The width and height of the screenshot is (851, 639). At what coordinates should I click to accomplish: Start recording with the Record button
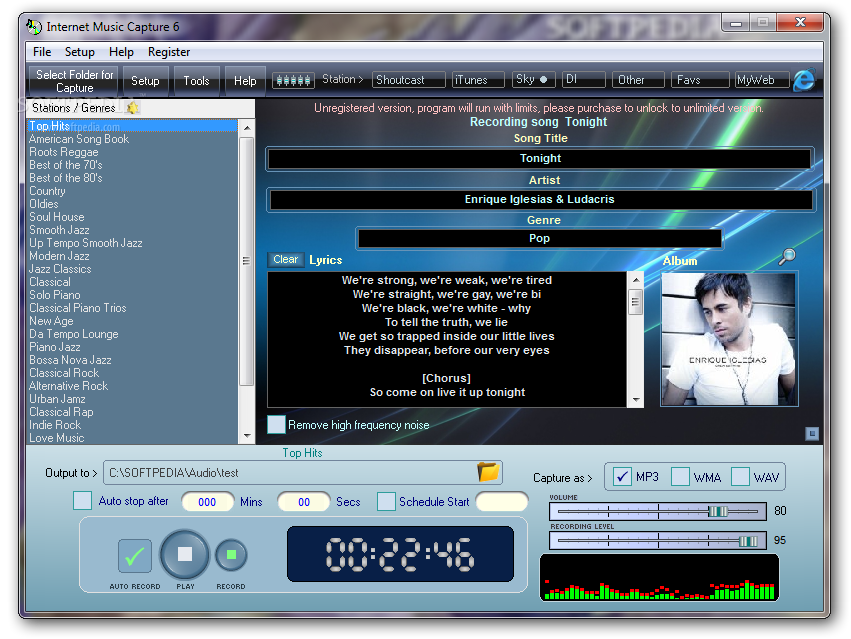tap(231, 555)
